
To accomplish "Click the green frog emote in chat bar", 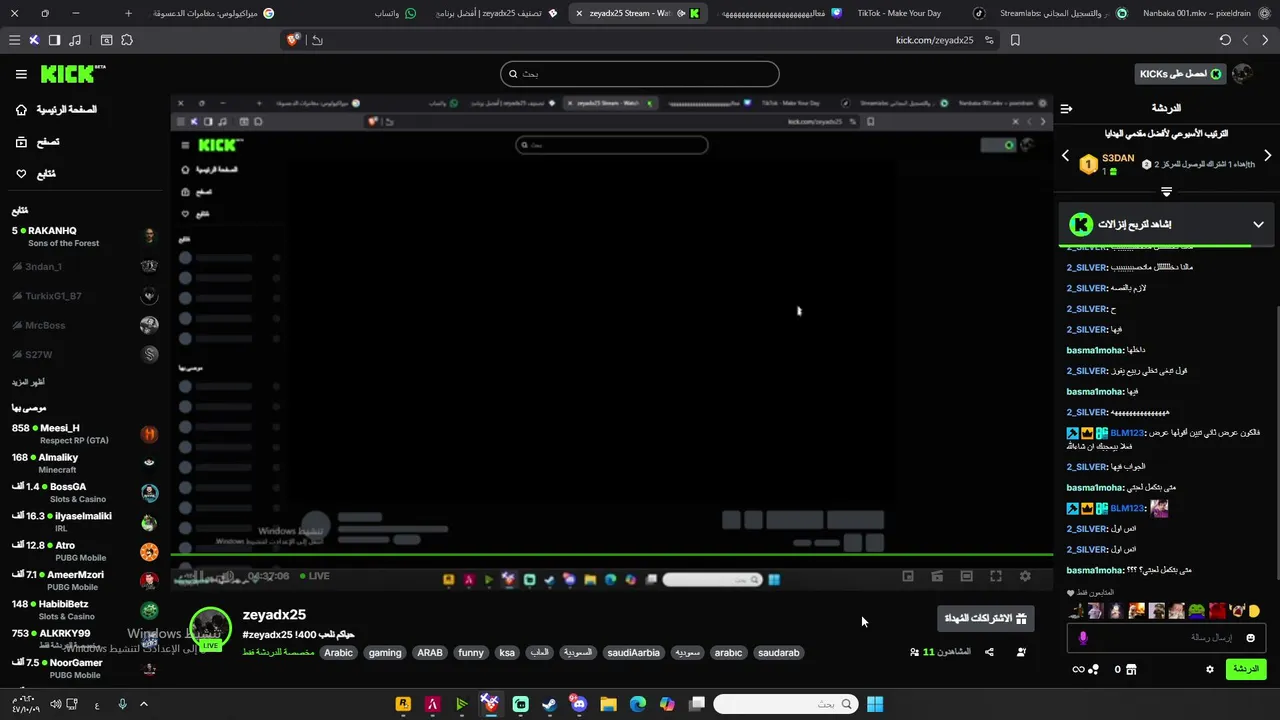I will coord(1196,611).
